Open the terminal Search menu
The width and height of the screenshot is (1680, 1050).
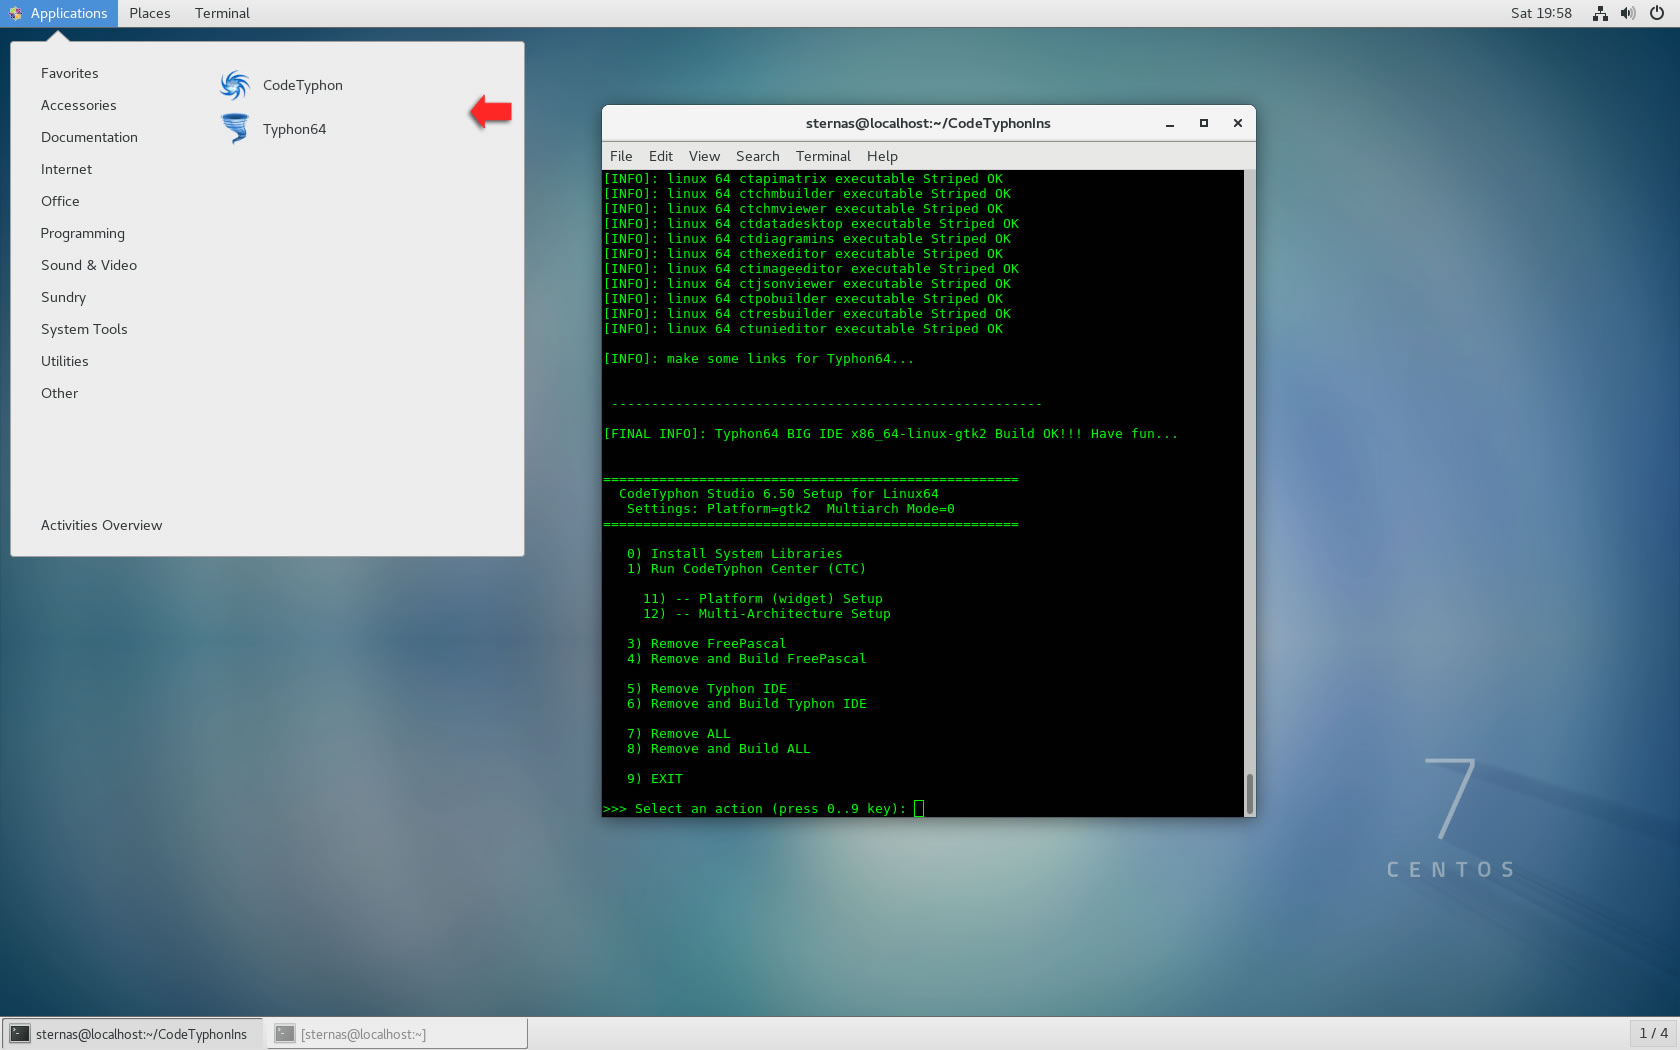coord(758,156)
